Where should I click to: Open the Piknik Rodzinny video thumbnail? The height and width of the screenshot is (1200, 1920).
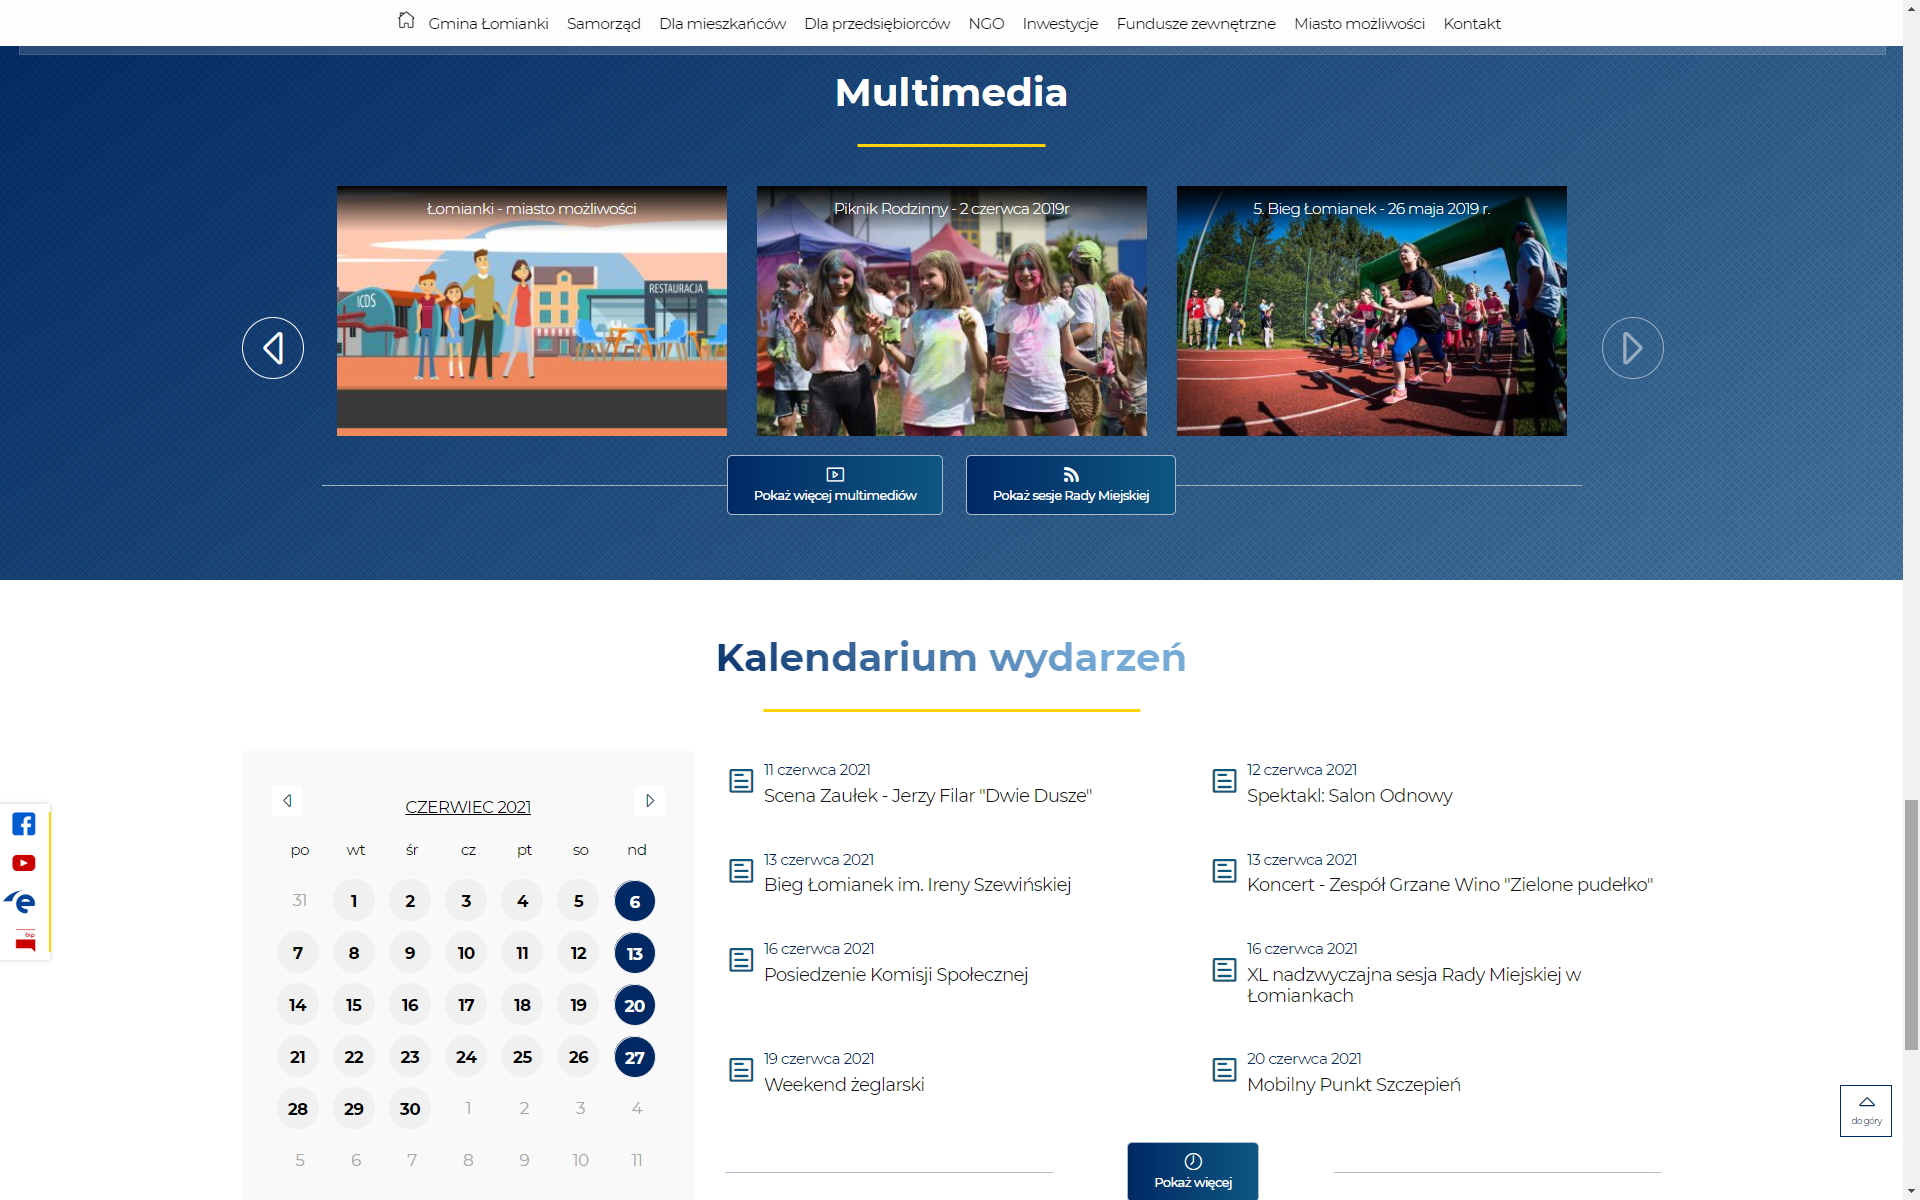click(x=951, y=311)
